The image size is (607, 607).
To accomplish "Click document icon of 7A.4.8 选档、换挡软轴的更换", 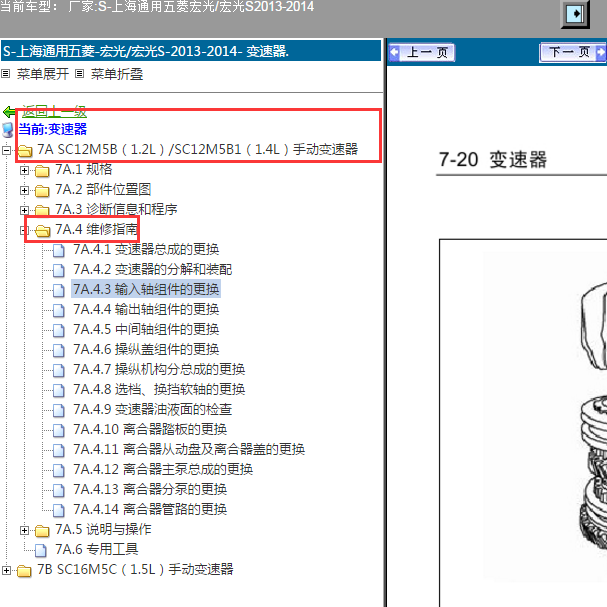I will click(58, 390).
